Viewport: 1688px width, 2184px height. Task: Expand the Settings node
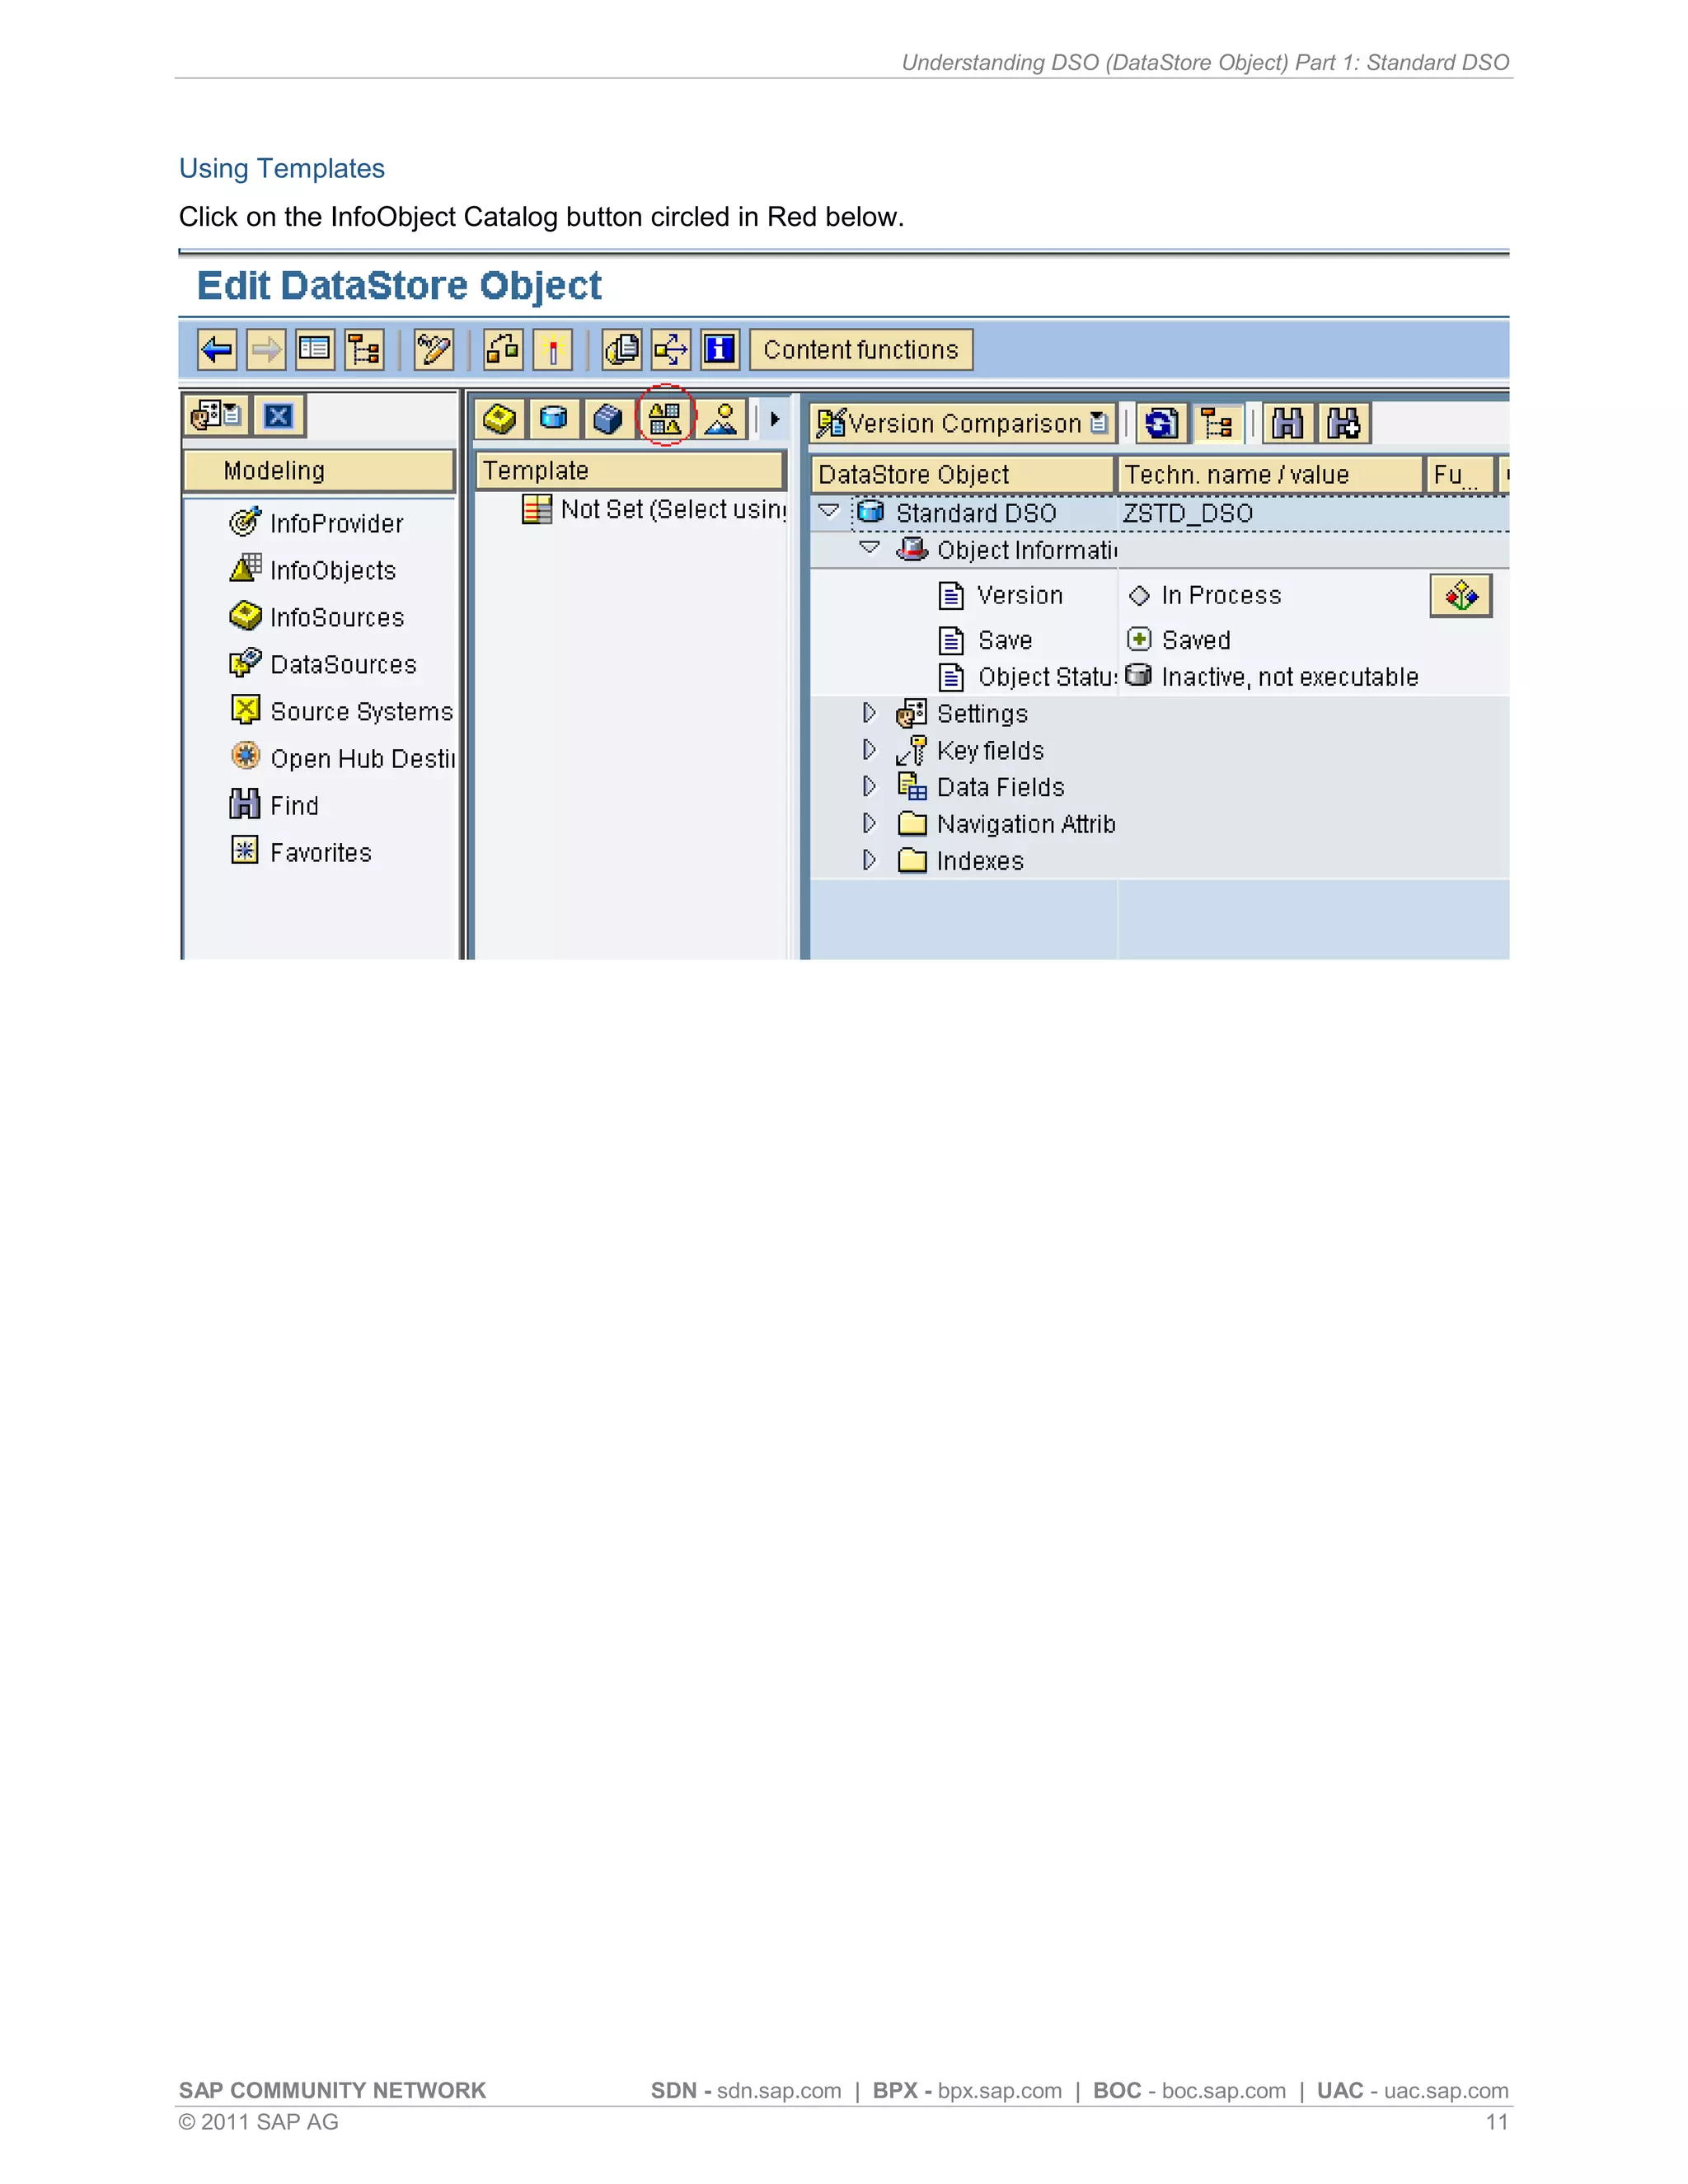870,713
